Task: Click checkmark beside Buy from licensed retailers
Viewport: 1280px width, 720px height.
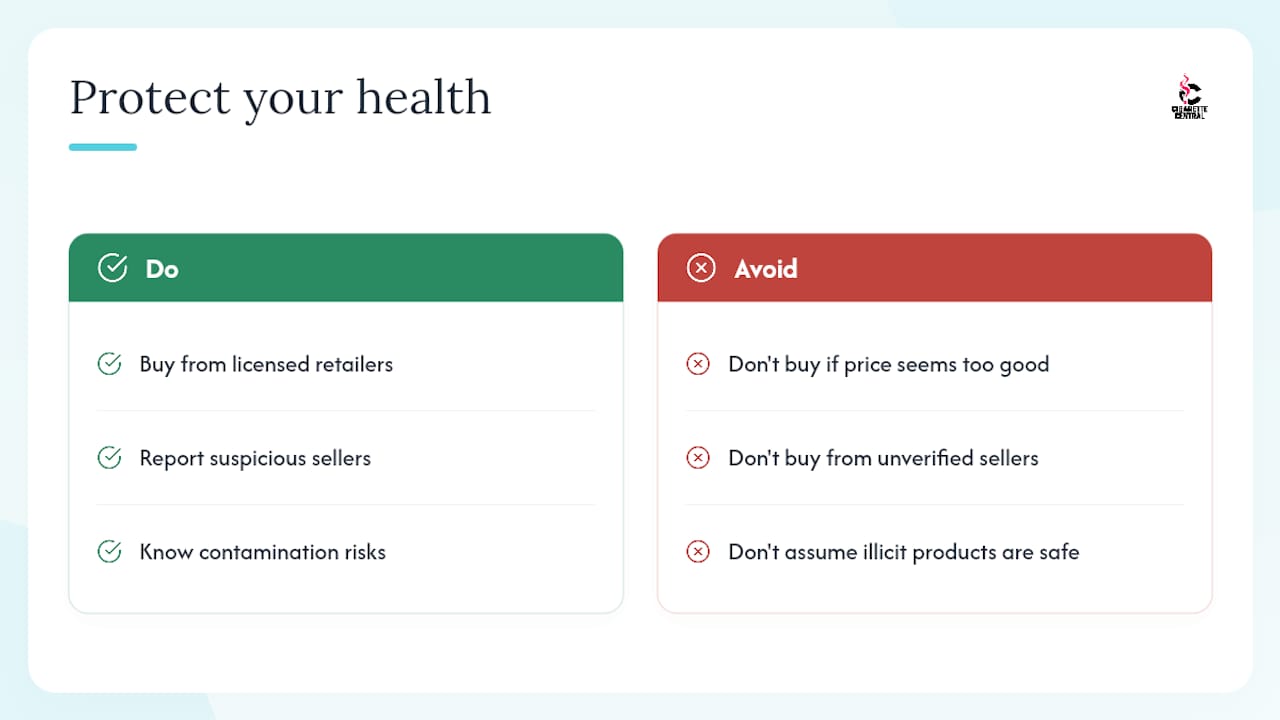Action: [109, 364]
